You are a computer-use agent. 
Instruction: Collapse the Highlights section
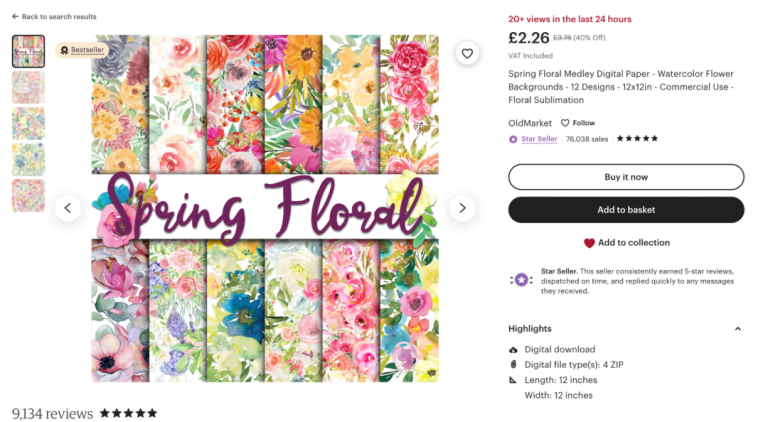738,329
